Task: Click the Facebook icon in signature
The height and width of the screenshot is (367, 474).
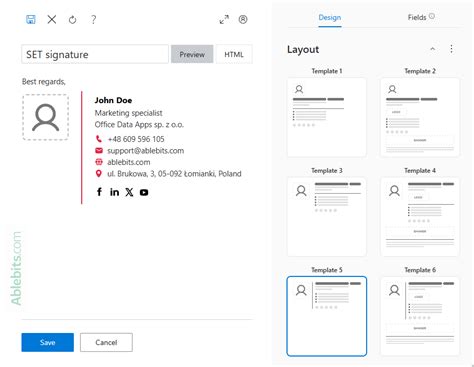Action: click(99, 192)
